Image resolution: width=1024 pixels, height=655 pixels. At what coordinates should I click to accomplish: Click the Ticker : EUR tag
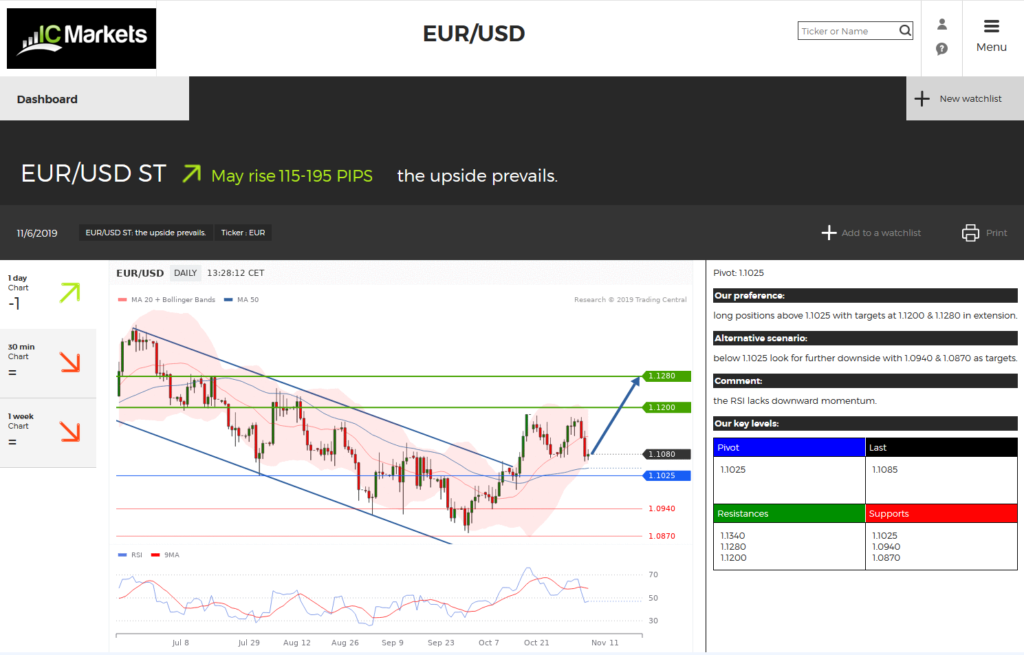243,233
